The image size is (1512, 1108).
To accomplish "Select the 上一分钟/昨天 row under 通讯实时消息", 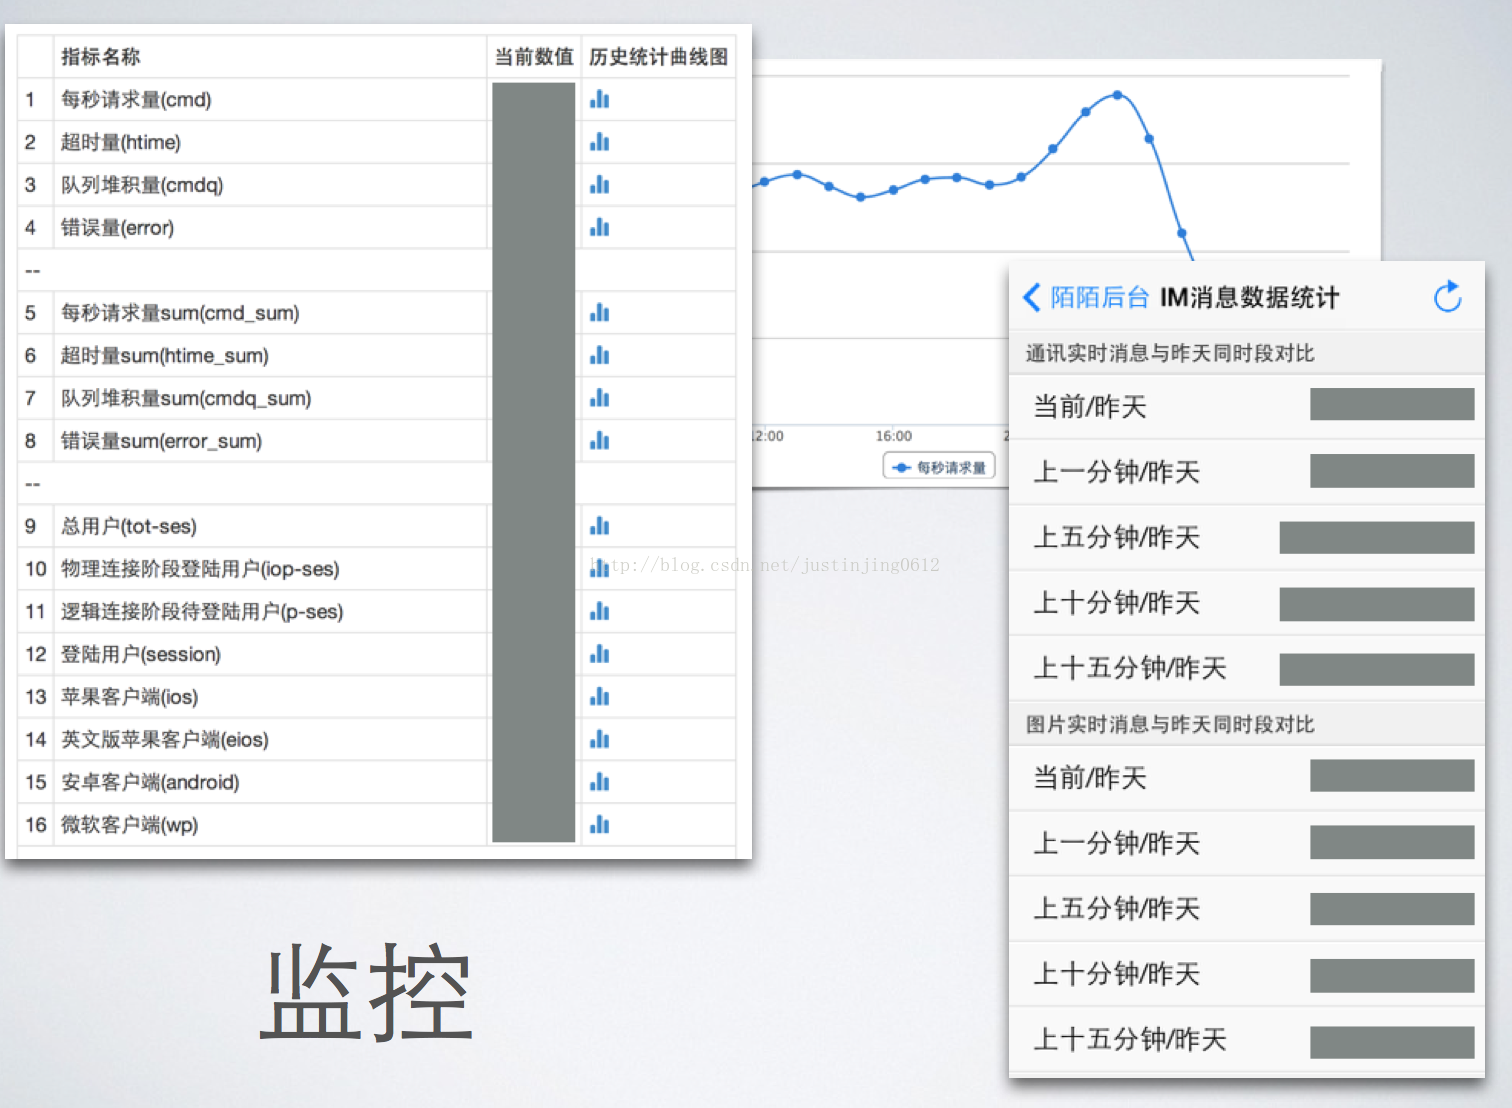I will [x=1247, y=472].
